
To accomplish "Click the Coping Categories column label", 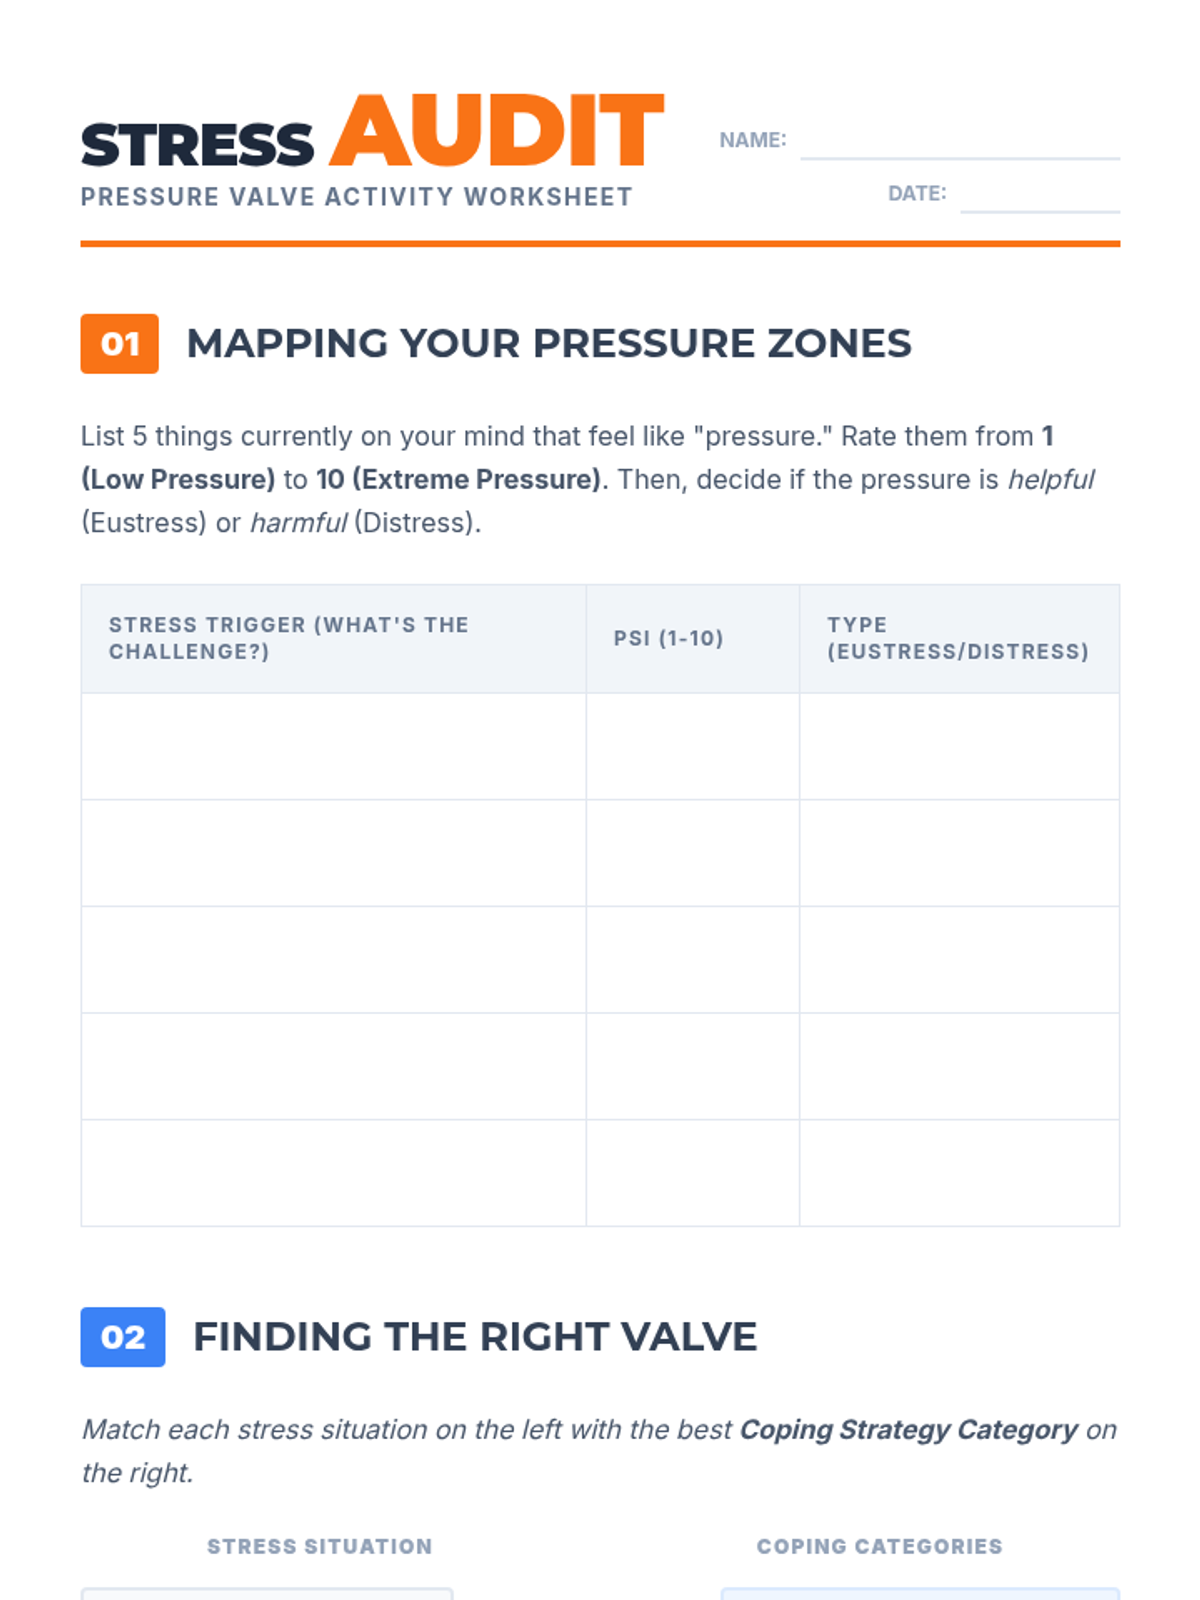I will point(880,1546).
